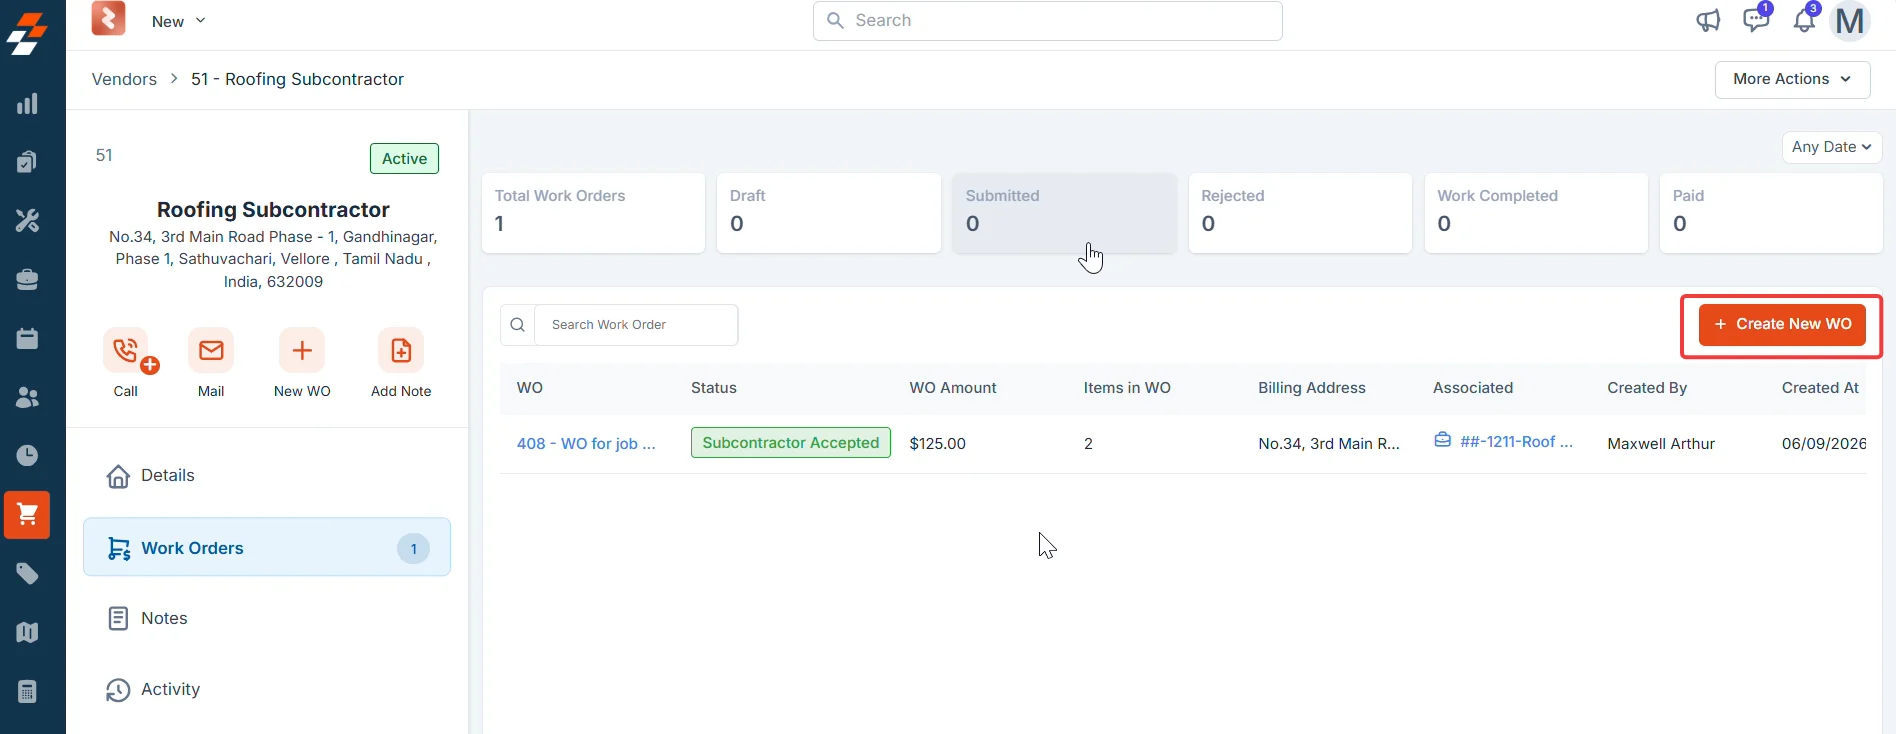
Task: Filter by Submitted status card
Action: coord(1064,213)
